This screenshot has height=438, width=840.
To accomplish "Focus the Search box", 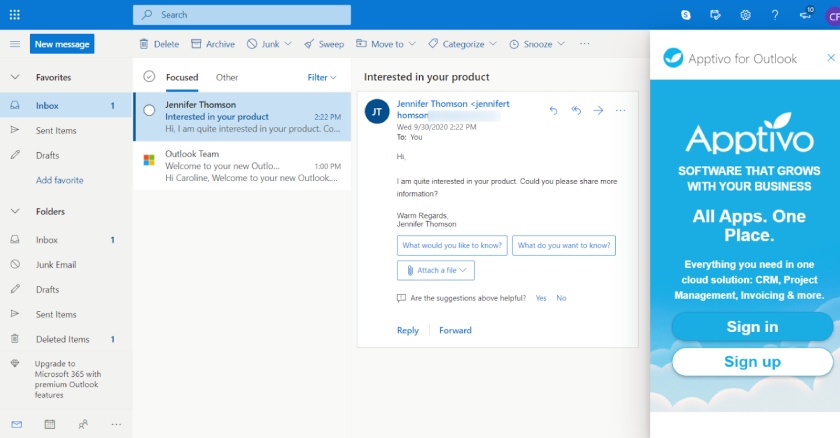I will click(242, 15).
